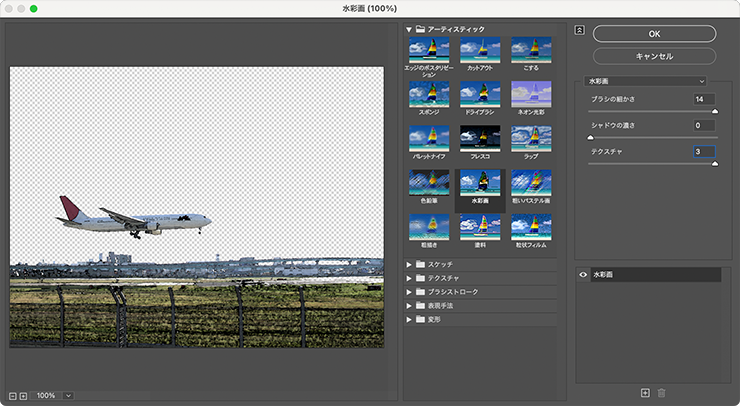The image size is (740, 406).
Task: Select the ネオン光彩 filter thumbnail
Action: (x=531, y=94)
